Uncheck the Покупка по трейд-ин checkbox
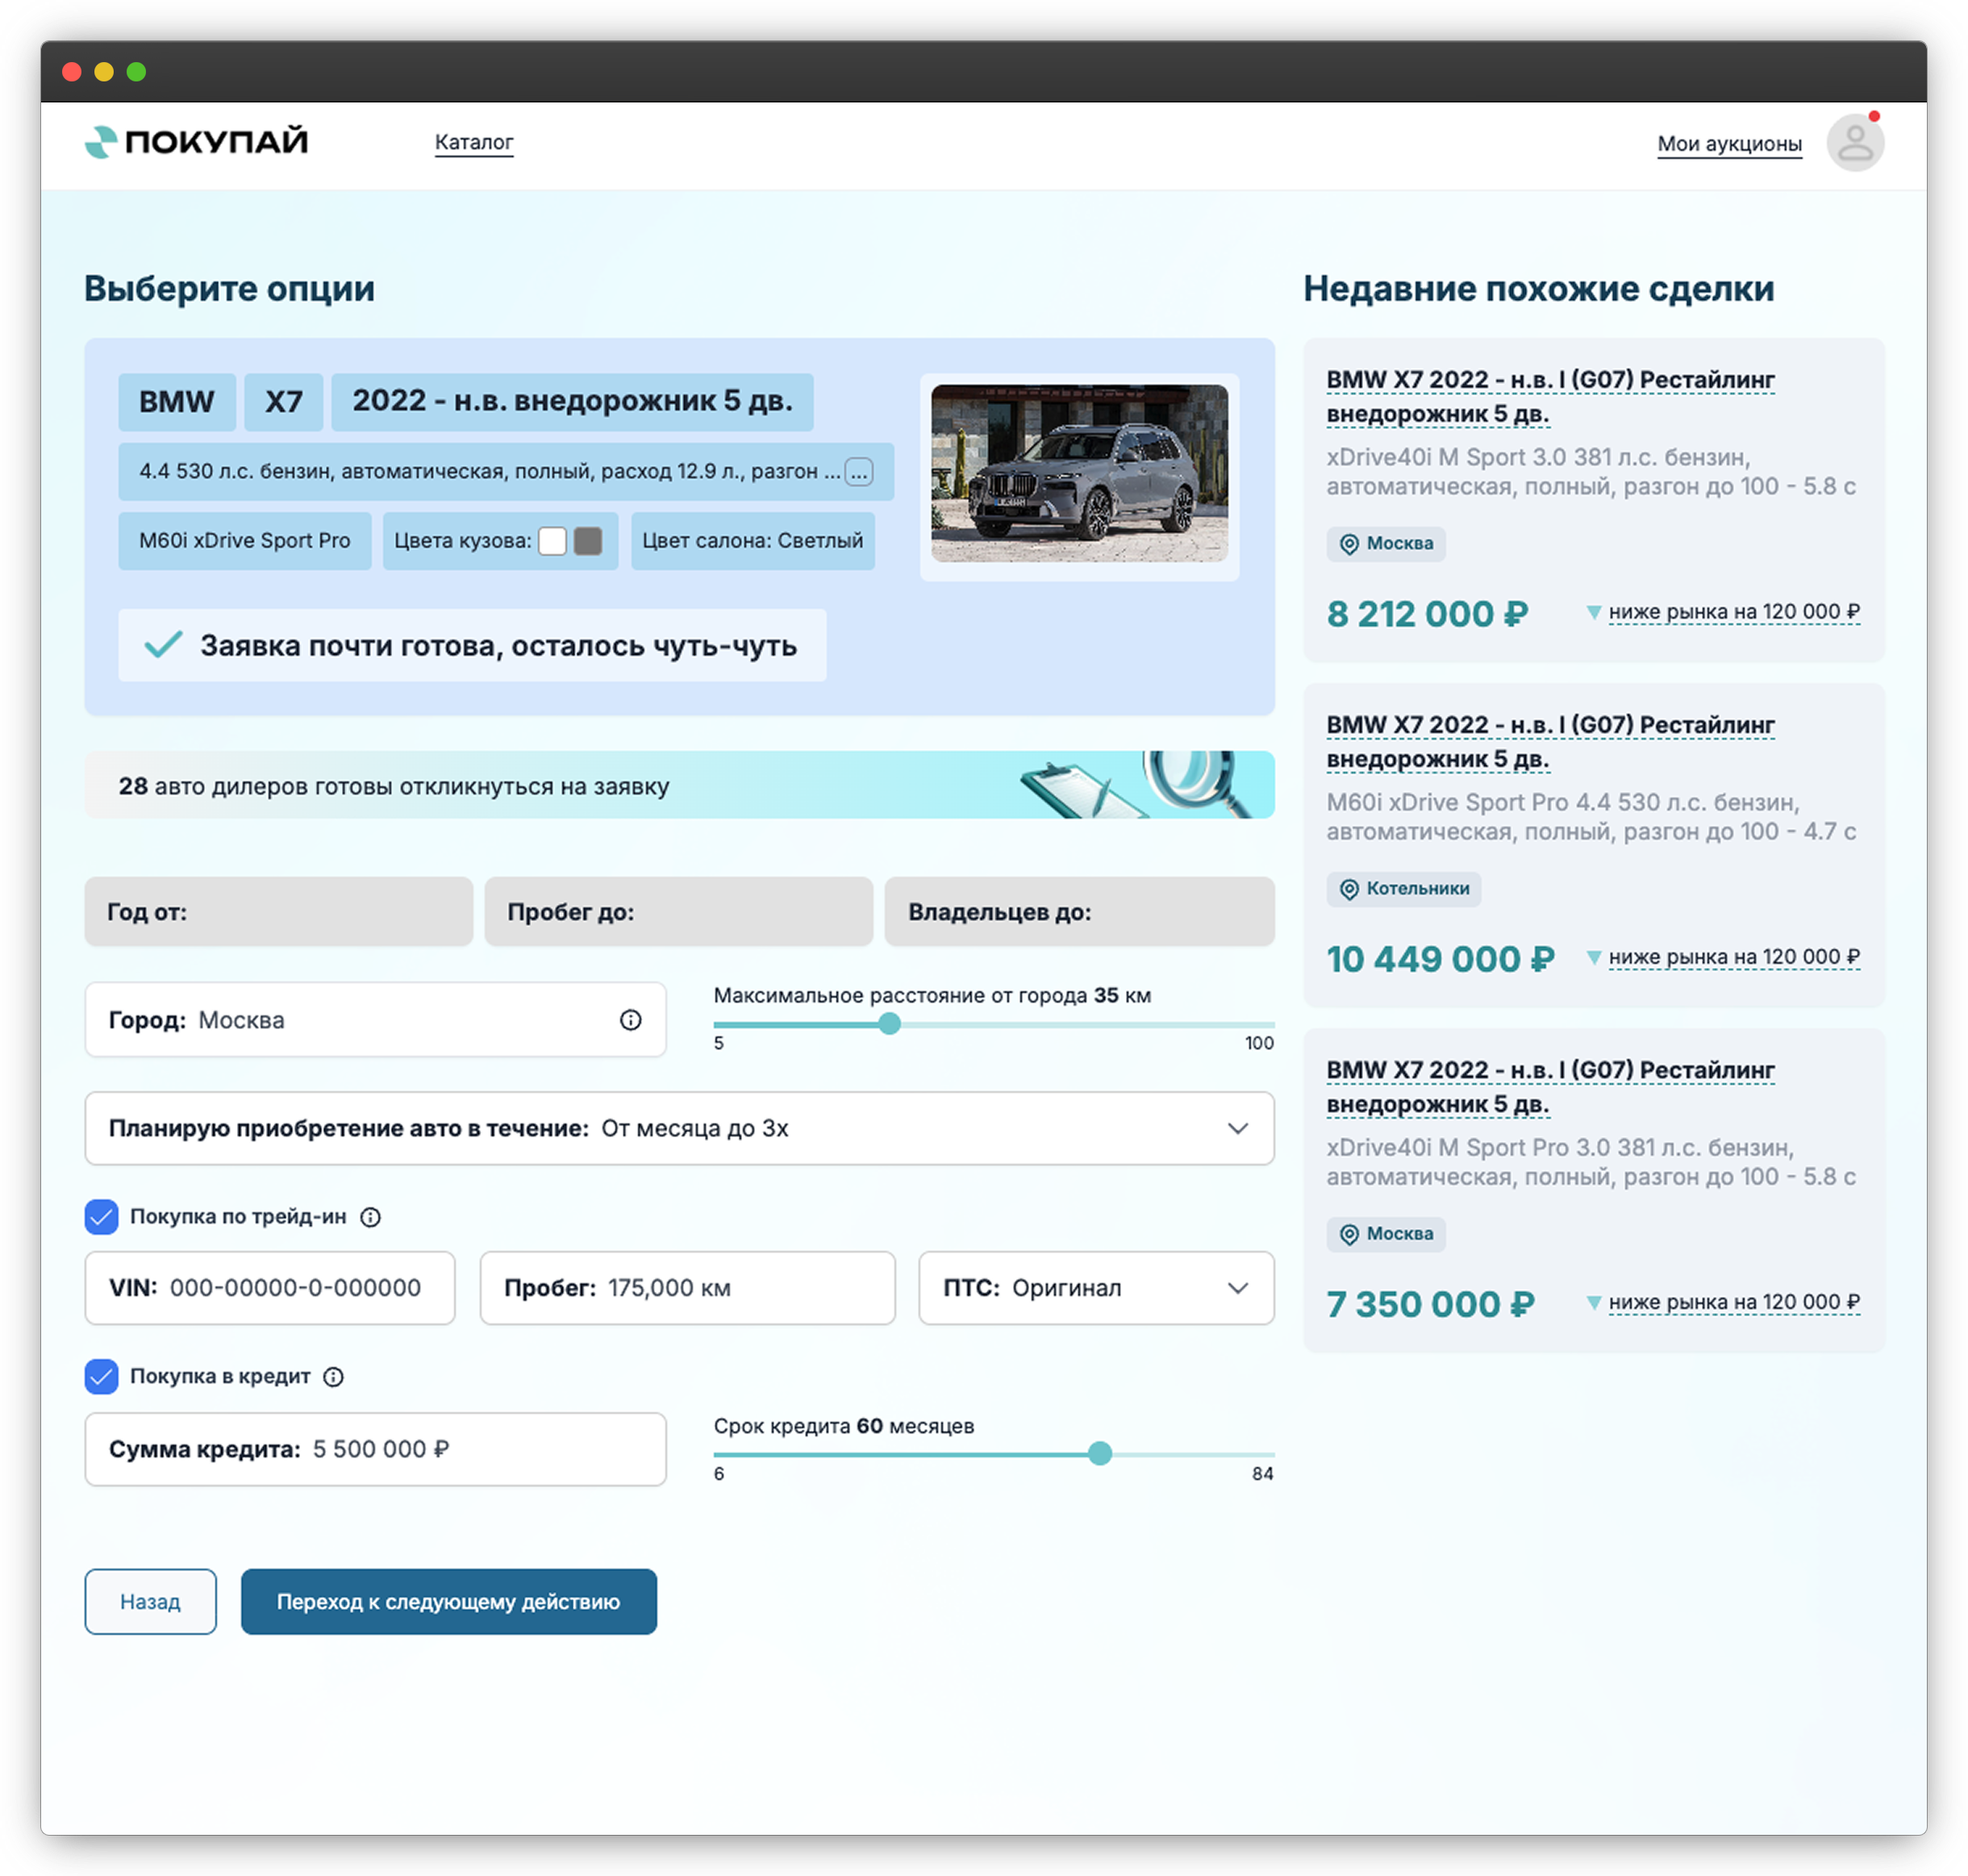 pos(102,1217)
